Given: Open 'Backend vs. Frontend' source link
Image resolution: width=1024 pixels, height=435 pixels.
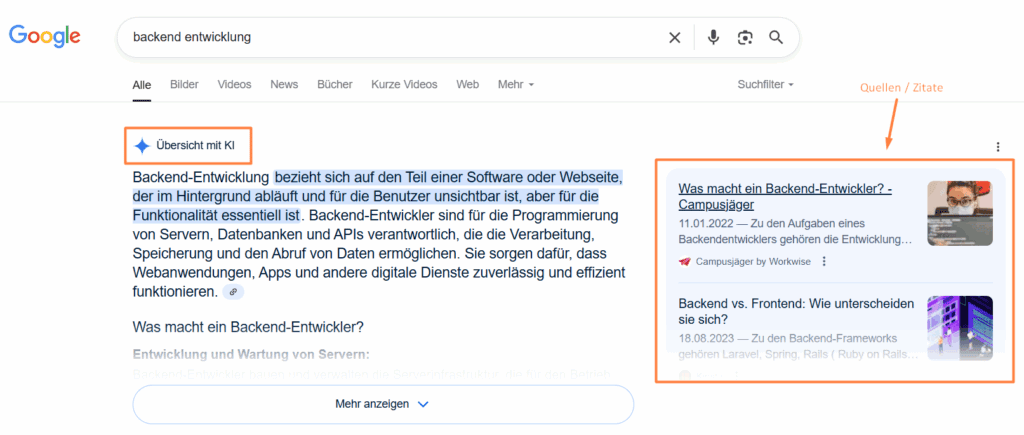Looking at the screenshot, I should pos(798,312).
